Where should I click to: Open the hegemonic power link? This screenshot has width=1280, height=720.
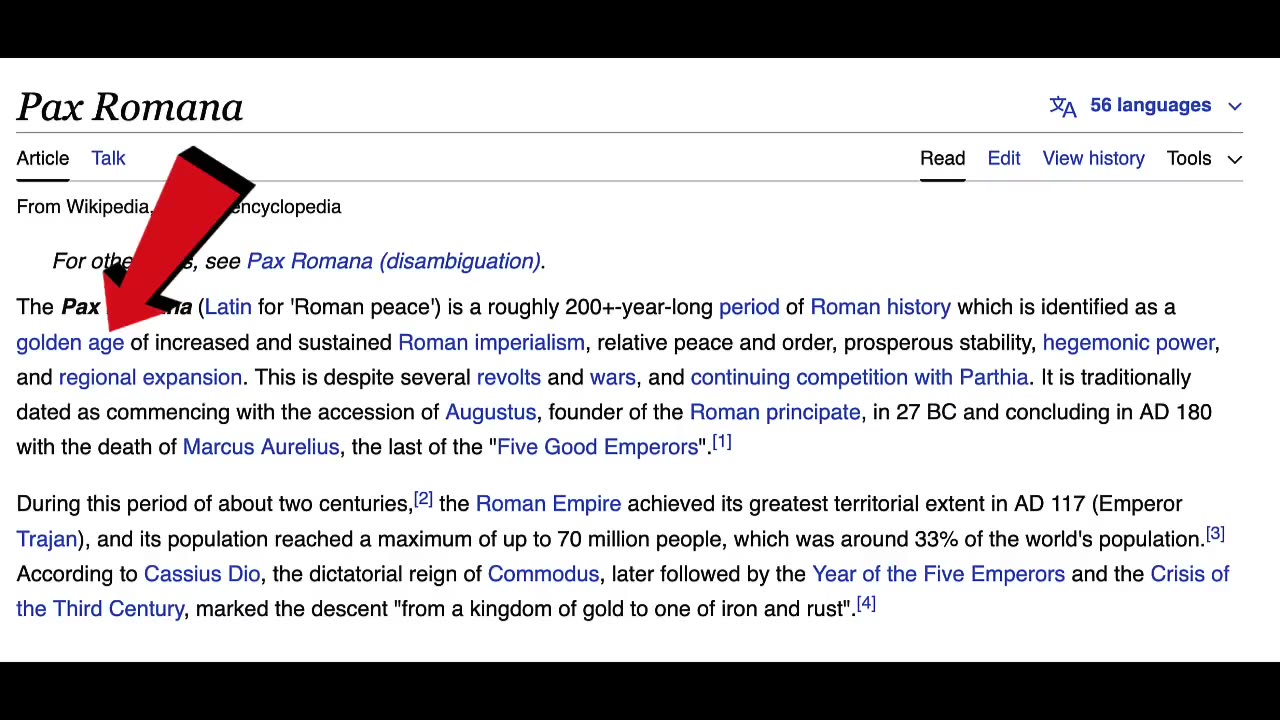tap(1128, 342)
